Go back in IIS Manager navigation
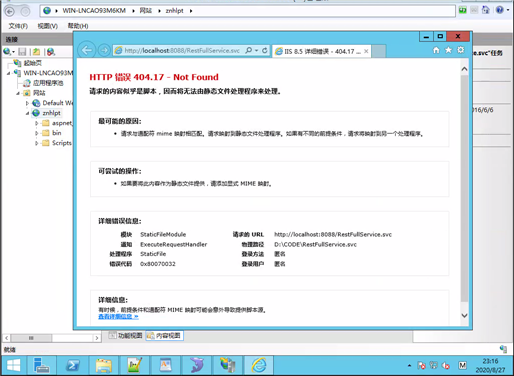 (x=10, y=11)
